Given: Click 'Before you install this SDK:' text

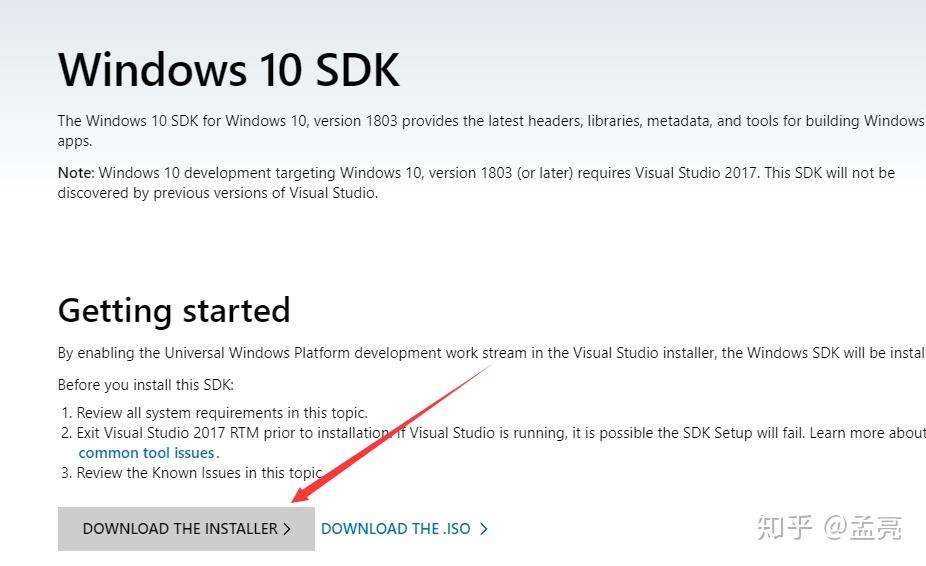Looking at the screenshot, I should [x=146, y=385].
